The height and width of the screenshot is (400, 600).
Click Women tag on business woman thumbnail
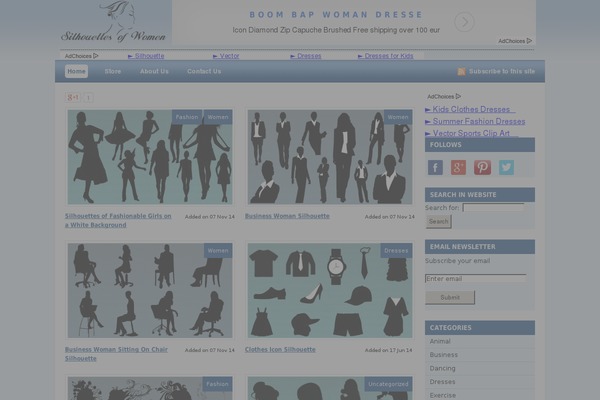(x=398, y=117)
